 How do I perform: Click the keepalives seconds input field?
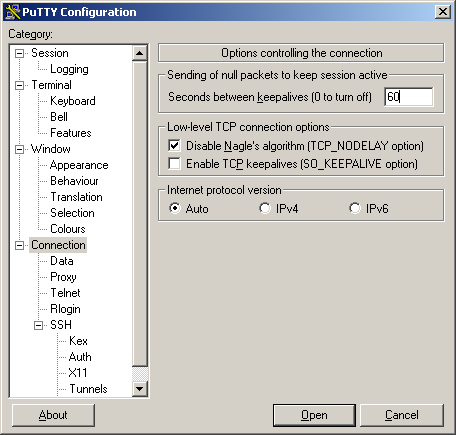coord(409,97)
